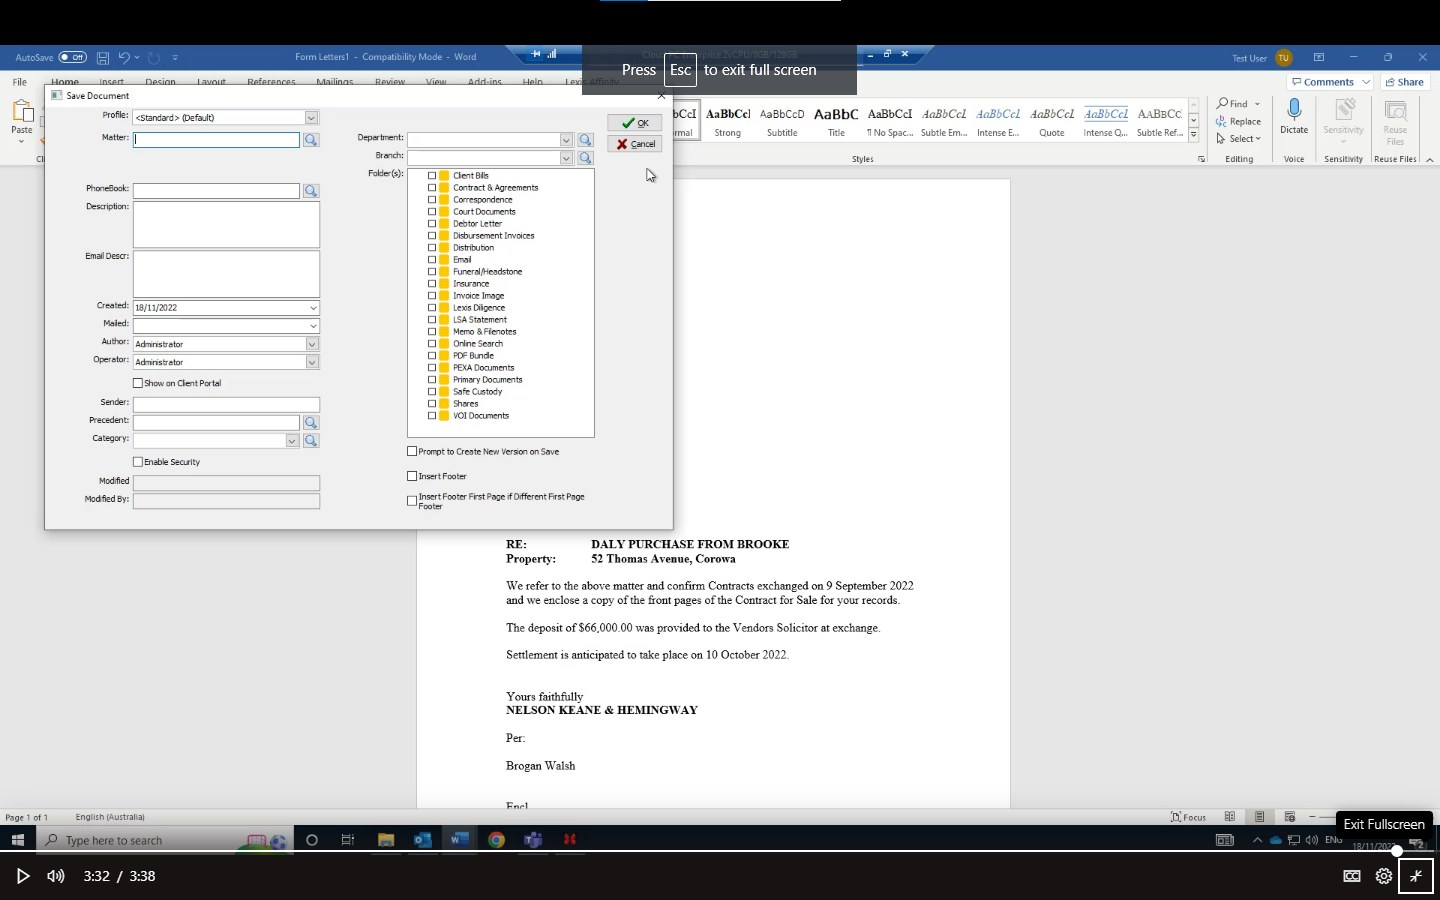The width and height of the screenshot is (1440, 900).
Task: Click into the Description text field
Action: pos(226,225)
